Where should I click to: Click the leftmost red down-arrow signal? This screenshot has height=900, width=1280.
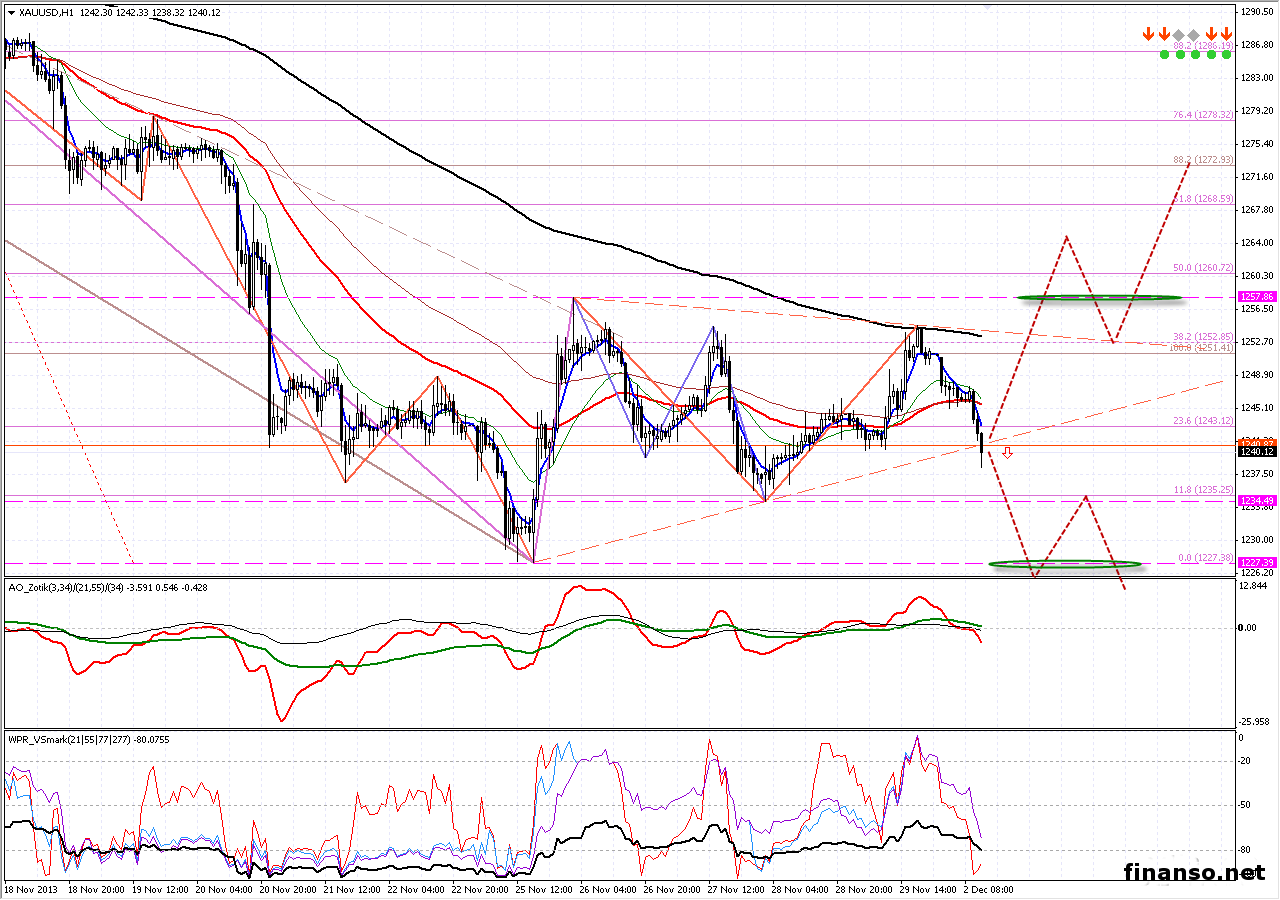1149,35
